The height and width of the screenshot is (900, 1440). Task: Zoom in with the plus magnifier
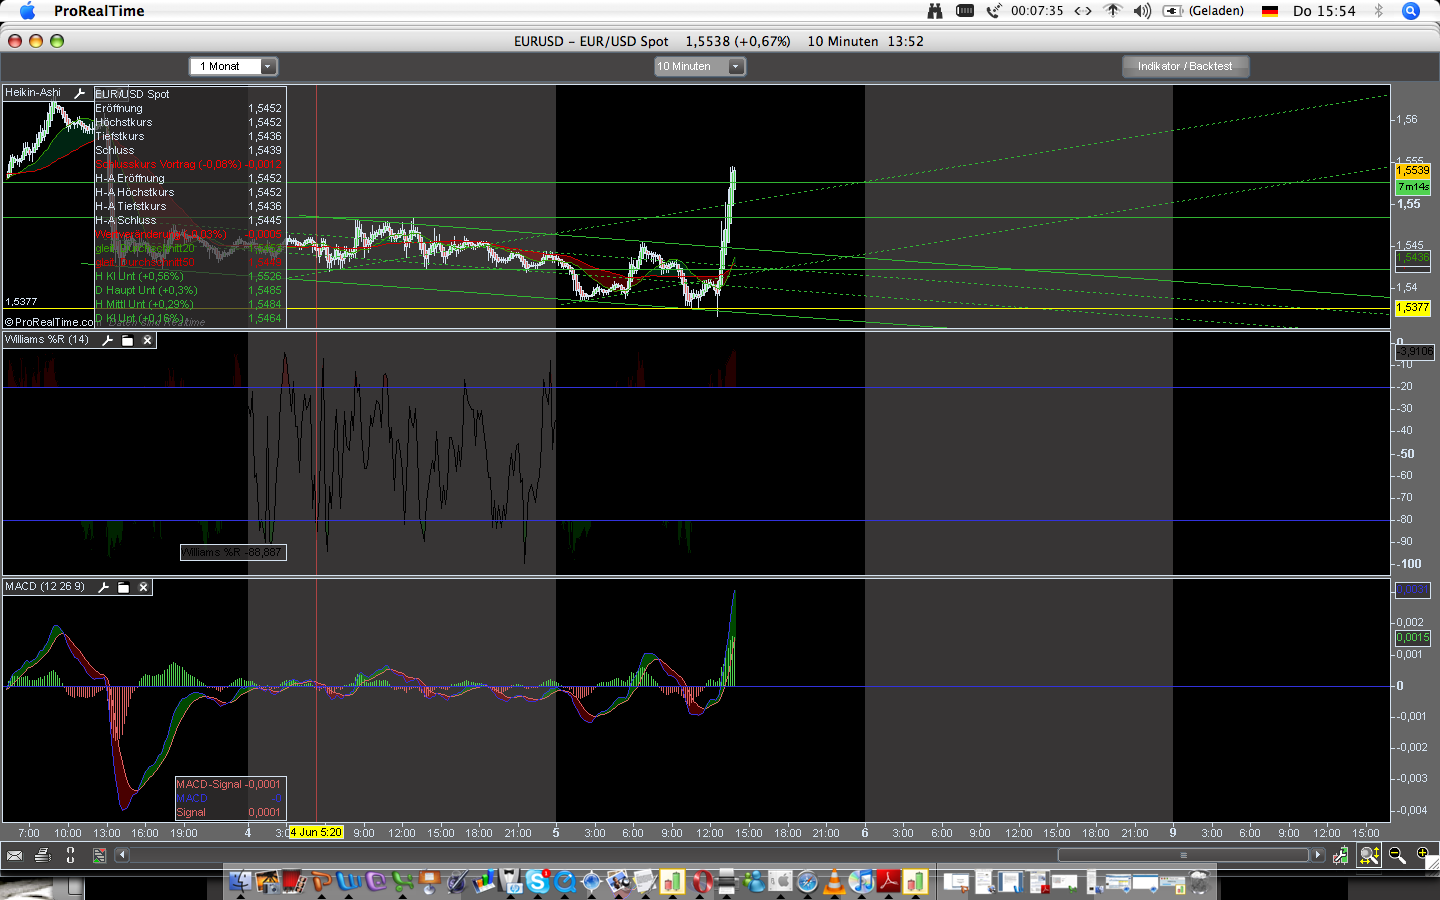coord(1423,855)
